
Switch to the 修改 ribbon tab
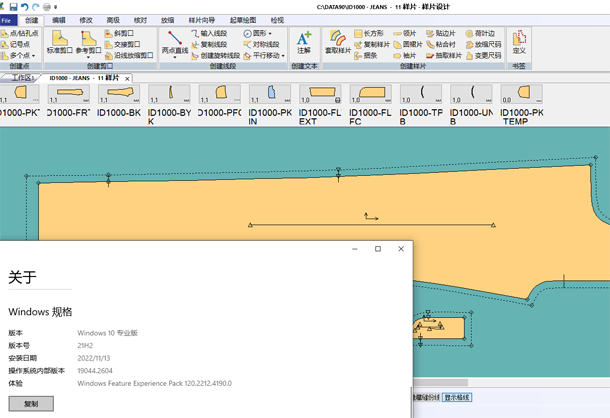86,20
